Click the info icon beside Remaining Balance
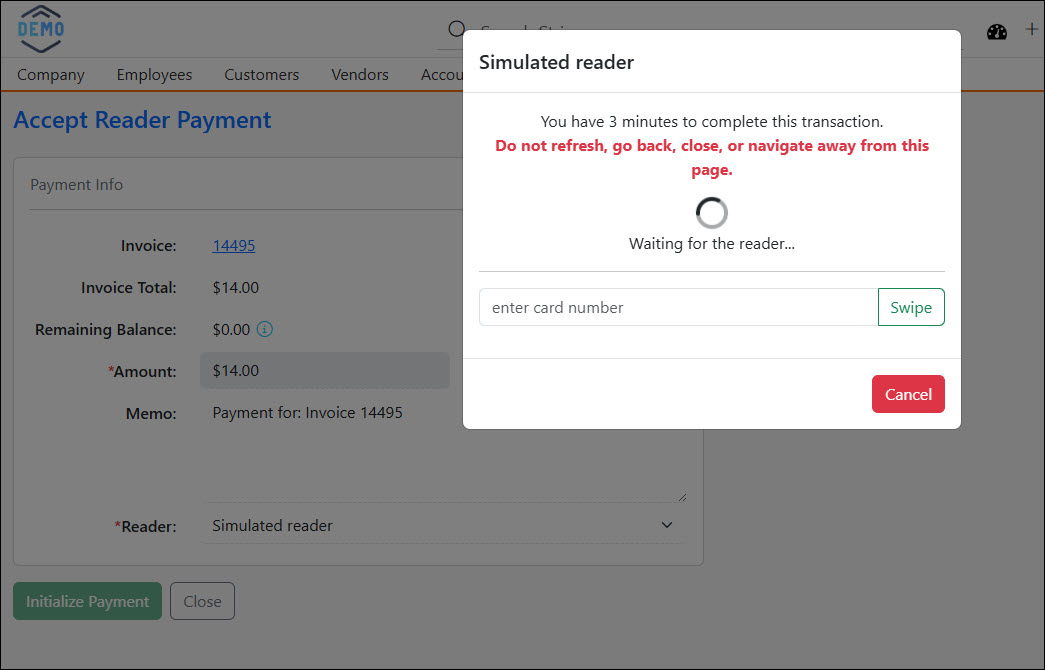The height and width of the screenshot is (670, 1045). click(264, 329)
